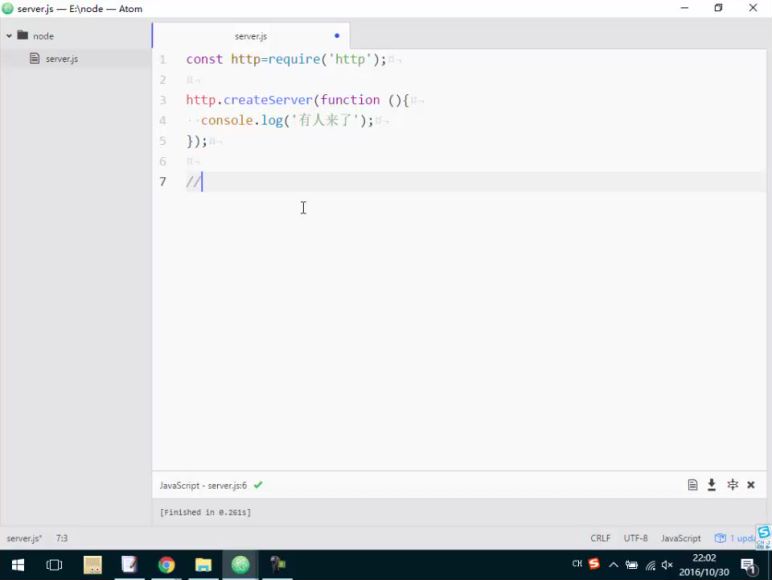The image size is (772, 580).
Task: Collapse the node project folder
Action: coord(9,36)
